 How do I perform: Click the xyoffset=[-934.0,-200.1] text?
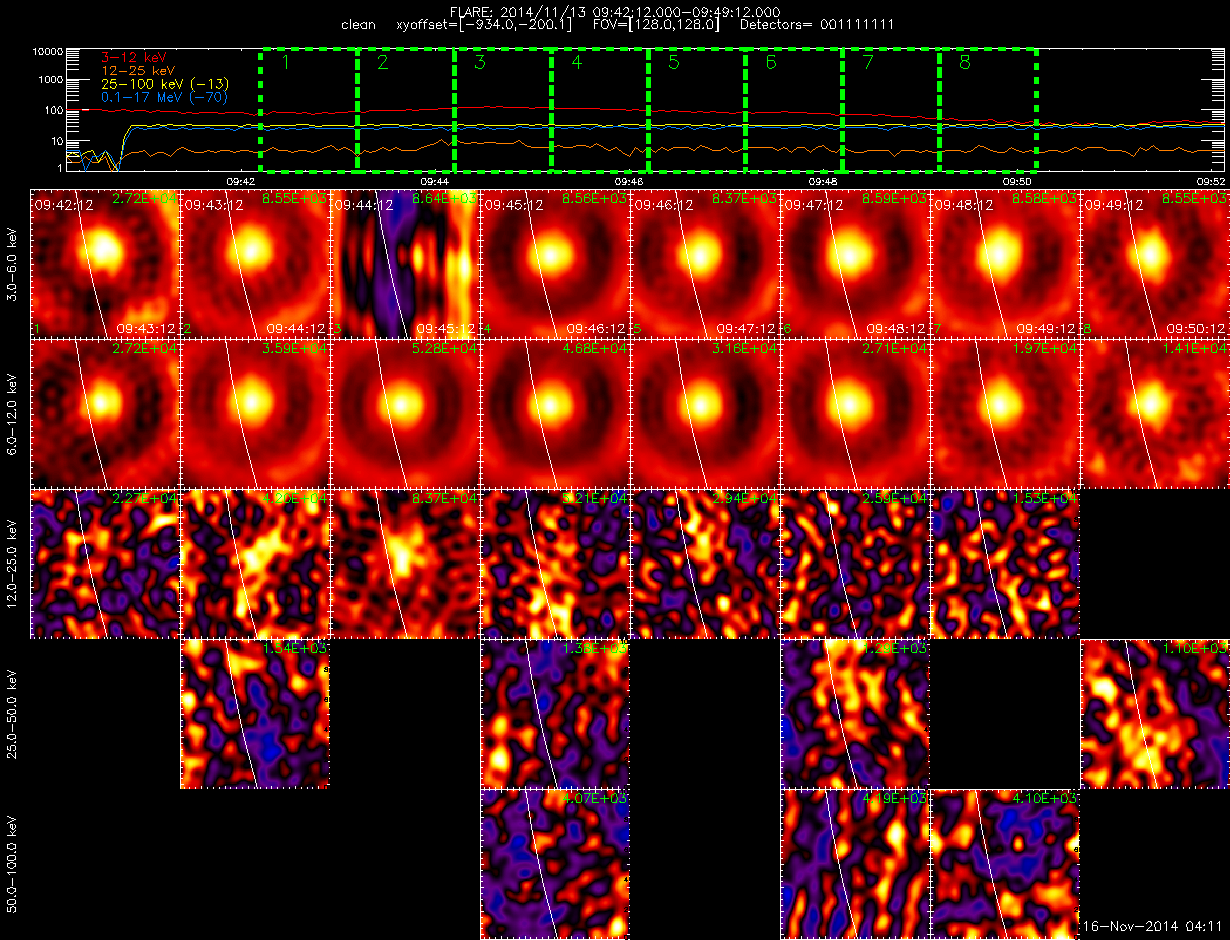tap(485, 24)
